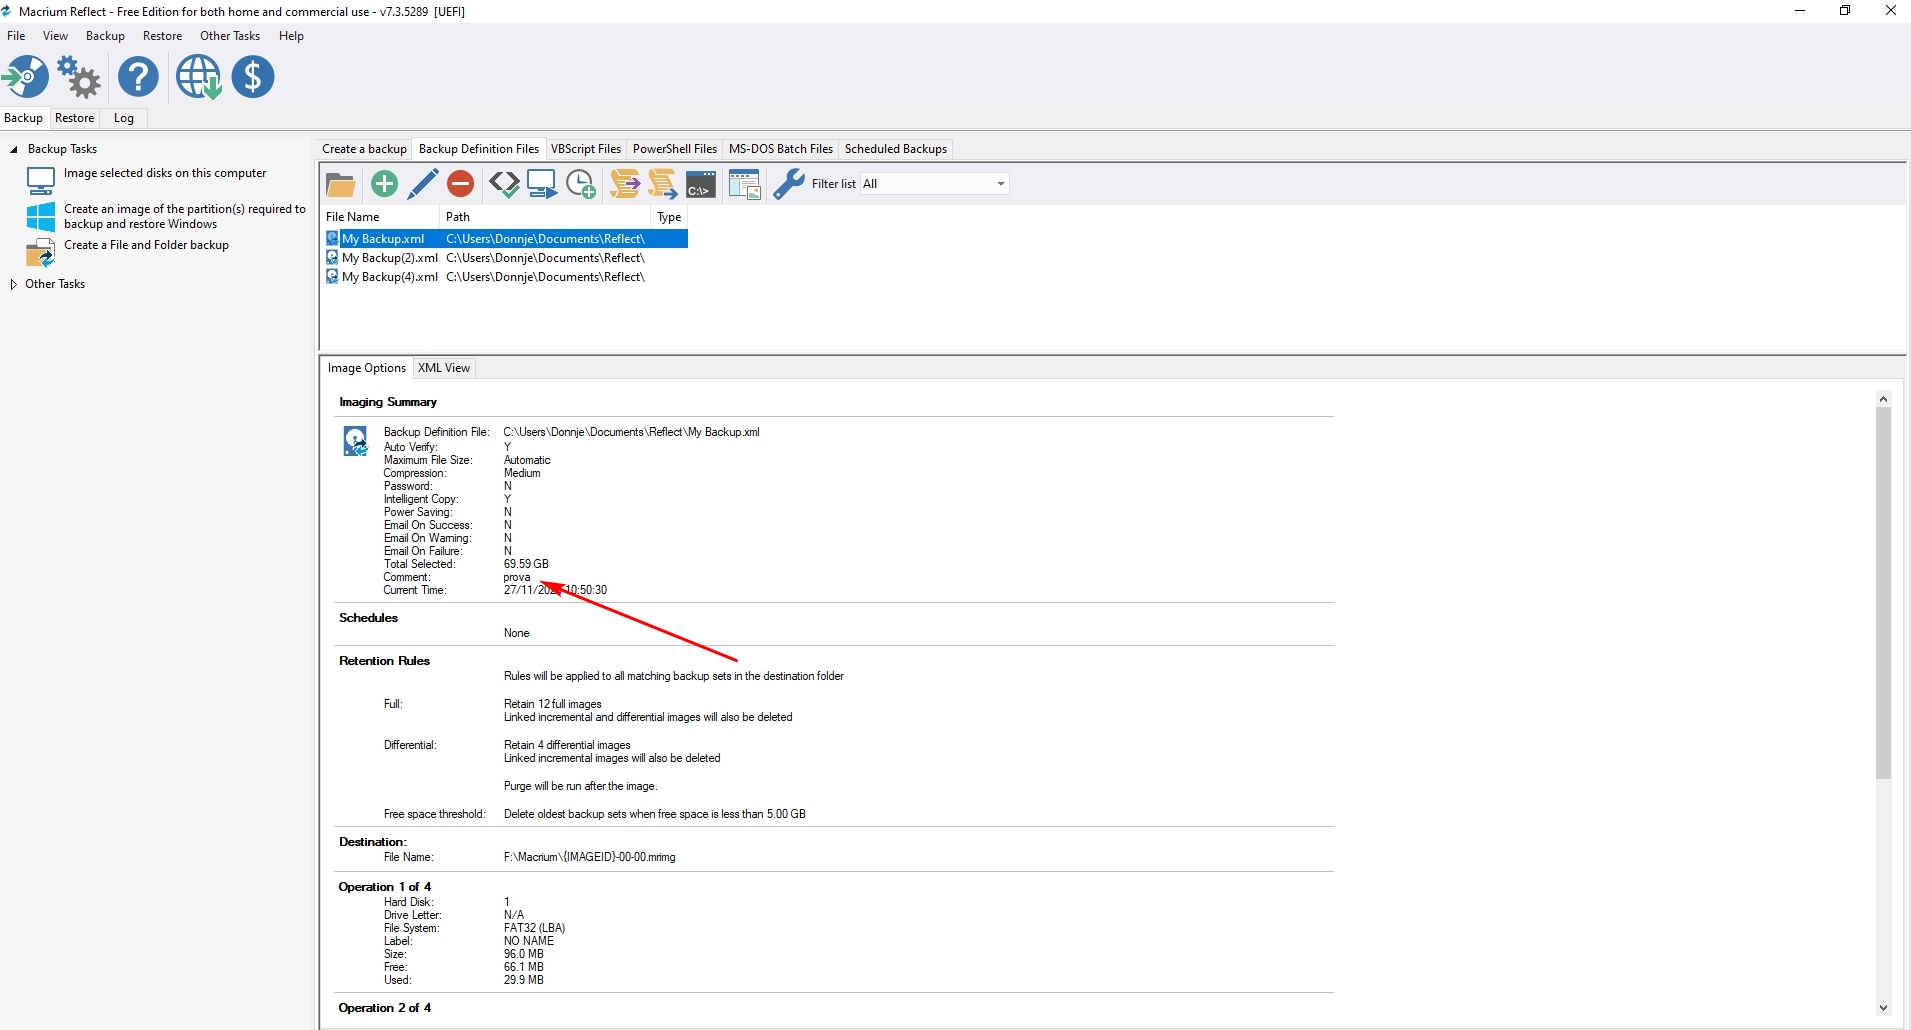The image size is (1911, 1030).
Task: Switch to MS-DOS Batch Files tab
Action: click(781, 149)
